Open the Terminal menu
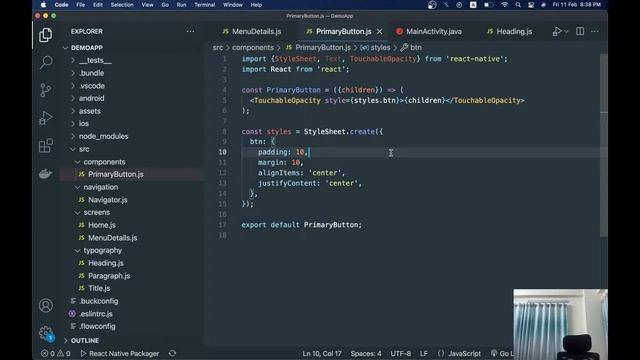 tap(204, 5)
